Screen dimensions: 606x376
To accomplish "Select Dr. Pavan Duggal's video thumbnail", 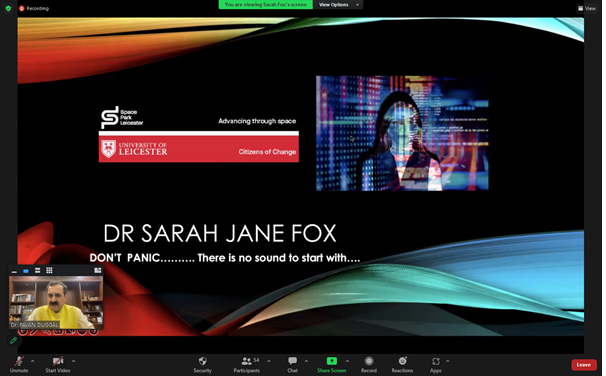I will (x=56, y=302).
